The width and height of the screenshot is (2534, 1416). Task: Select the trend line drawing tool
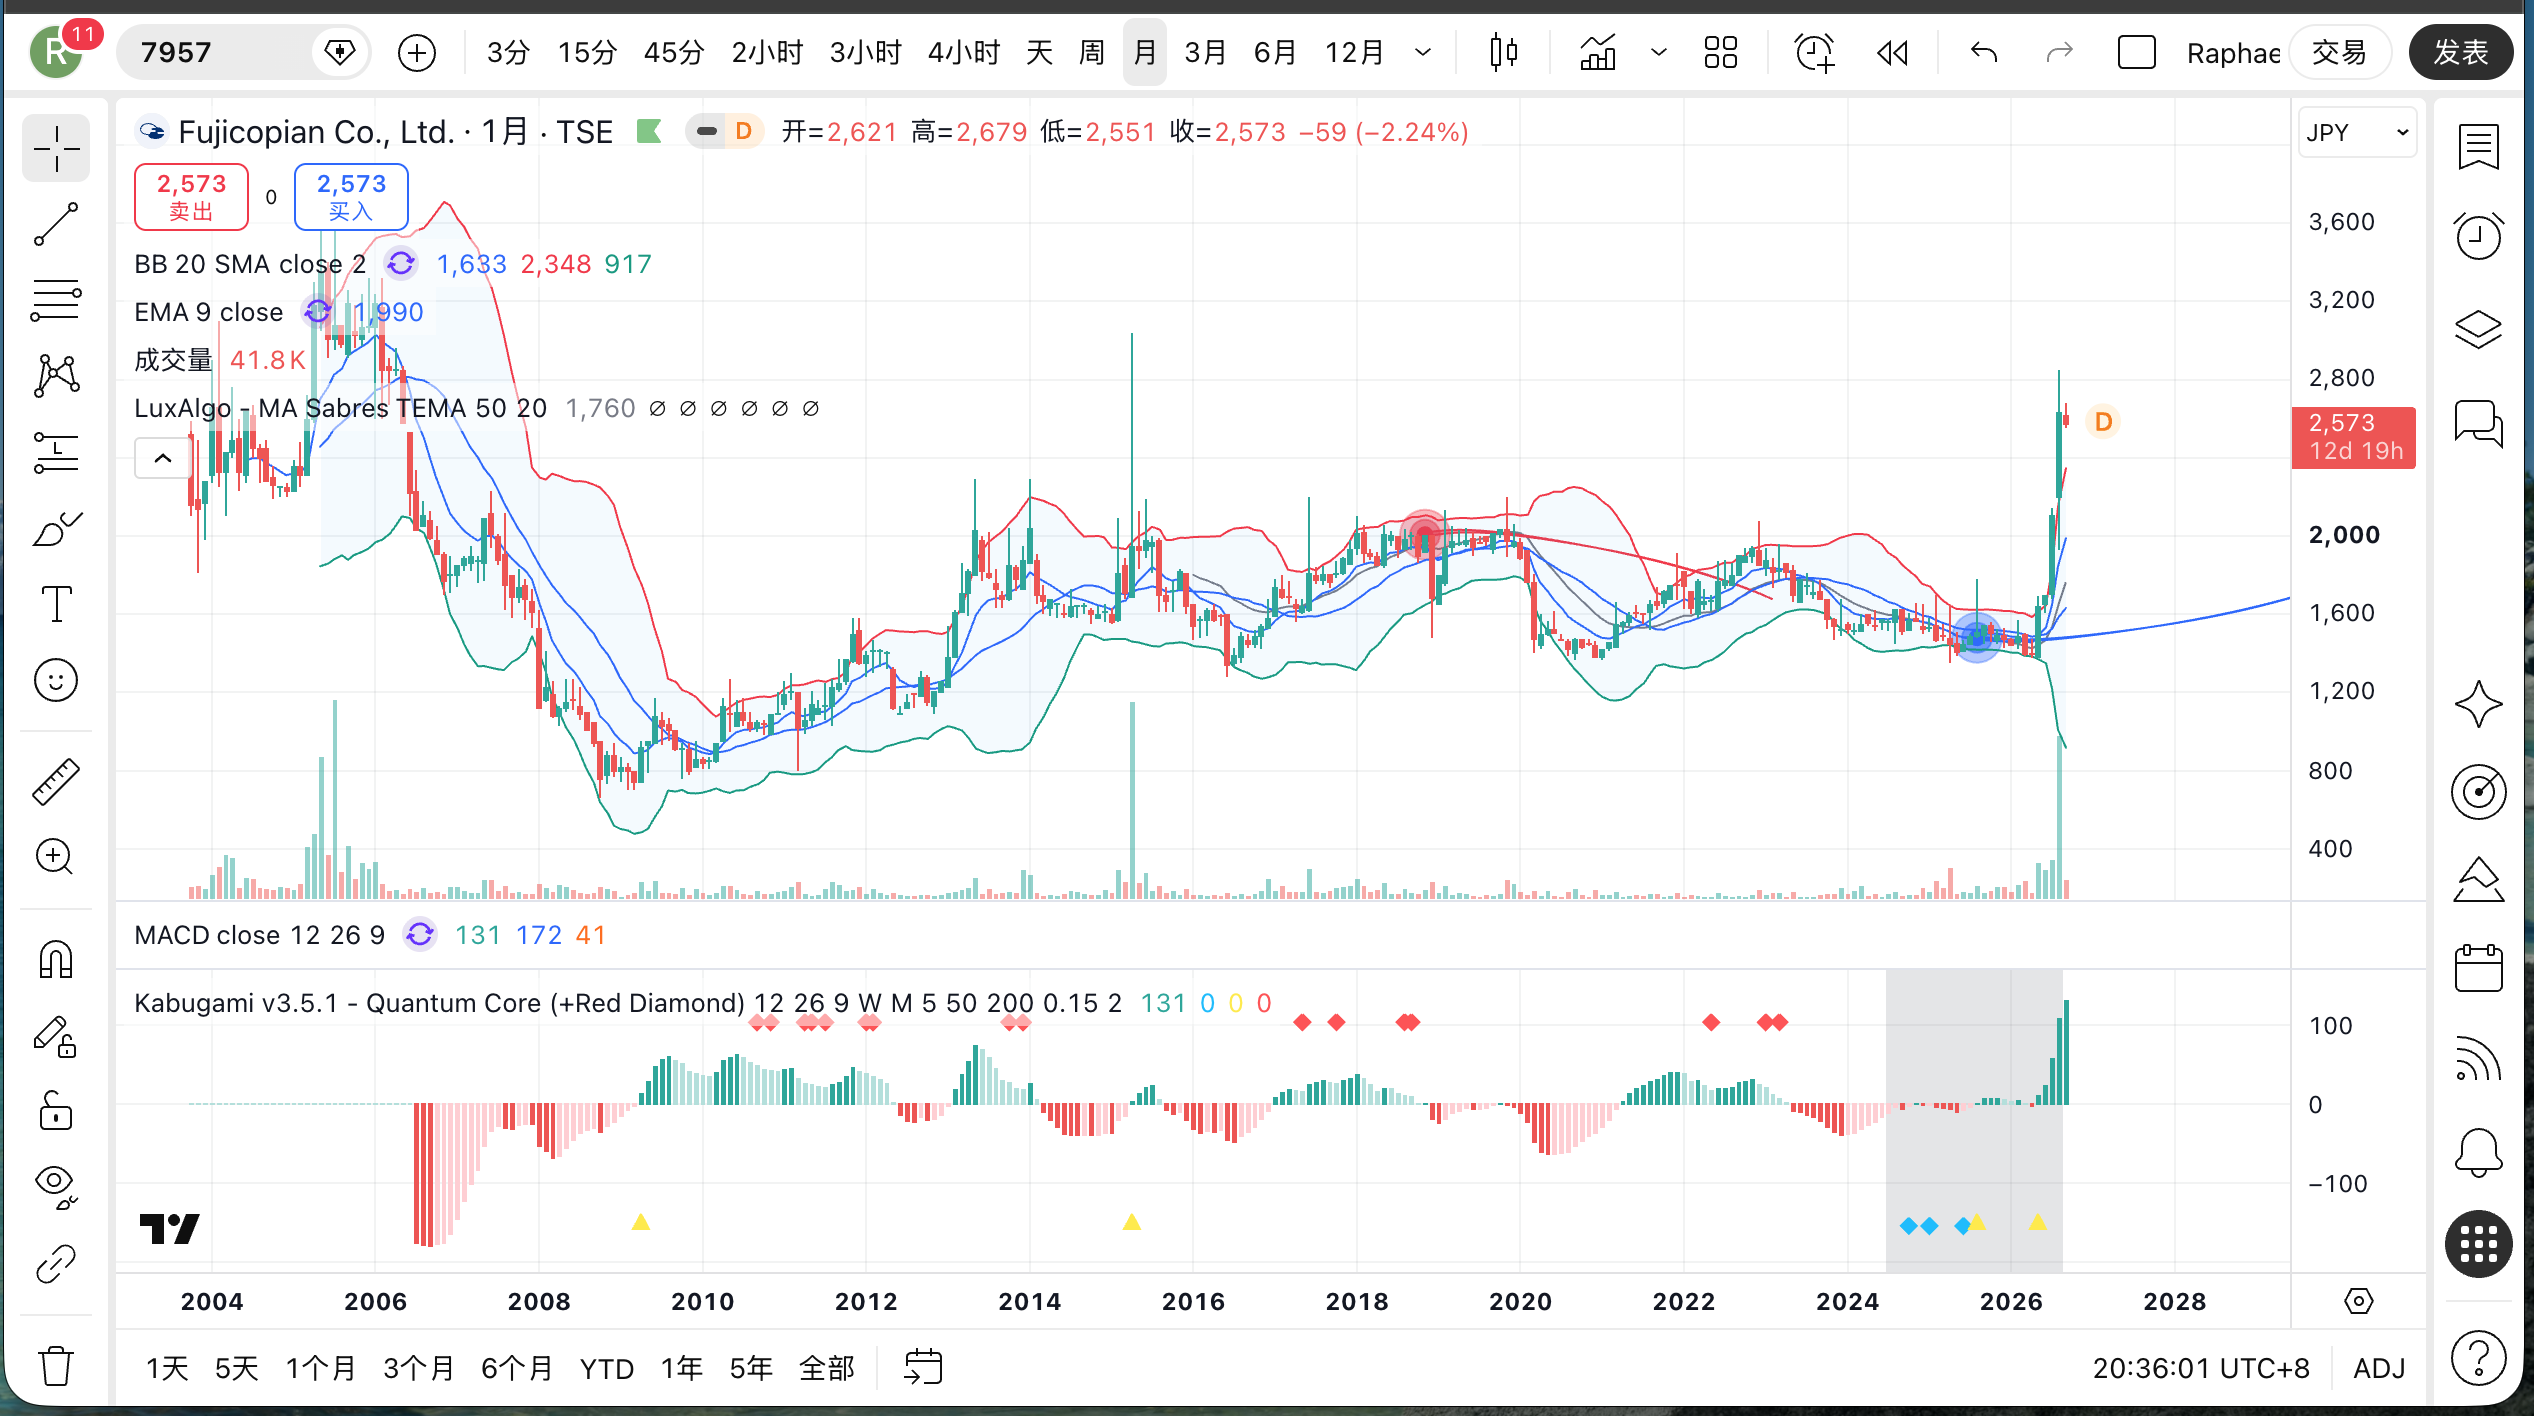click(56, 224)
